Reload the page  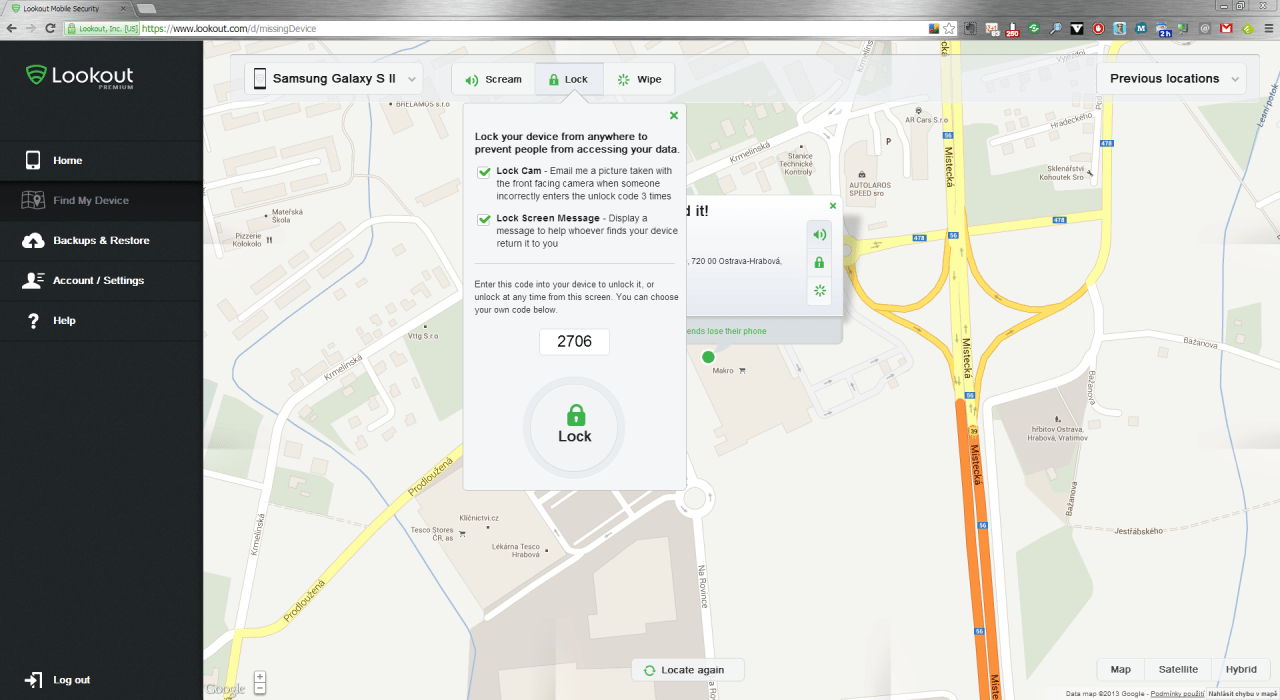tap(51, 29)
